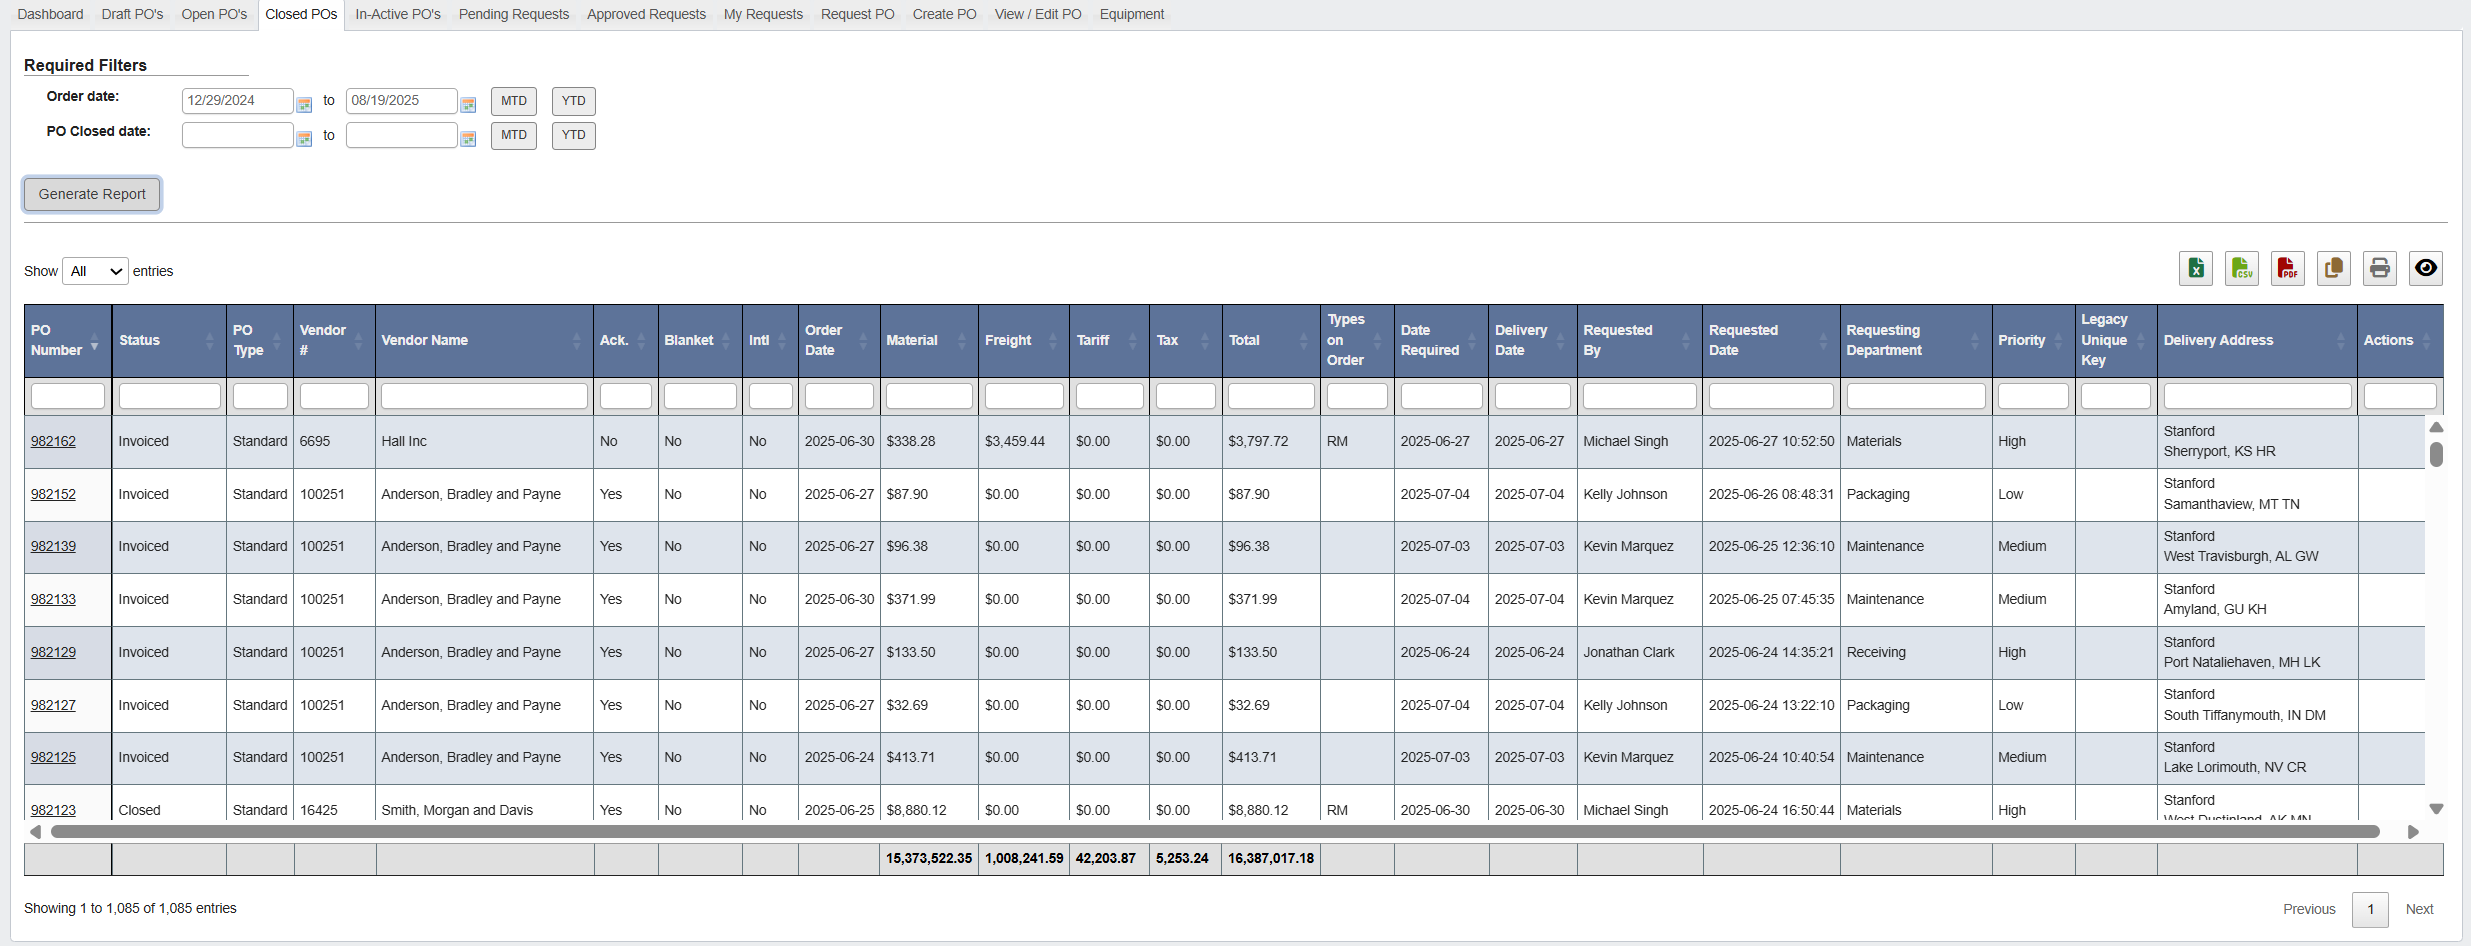2471x946 pixels.
Task: Sort by Requesting Department column
Action: pyautogui.click(x=1916, y=341)
